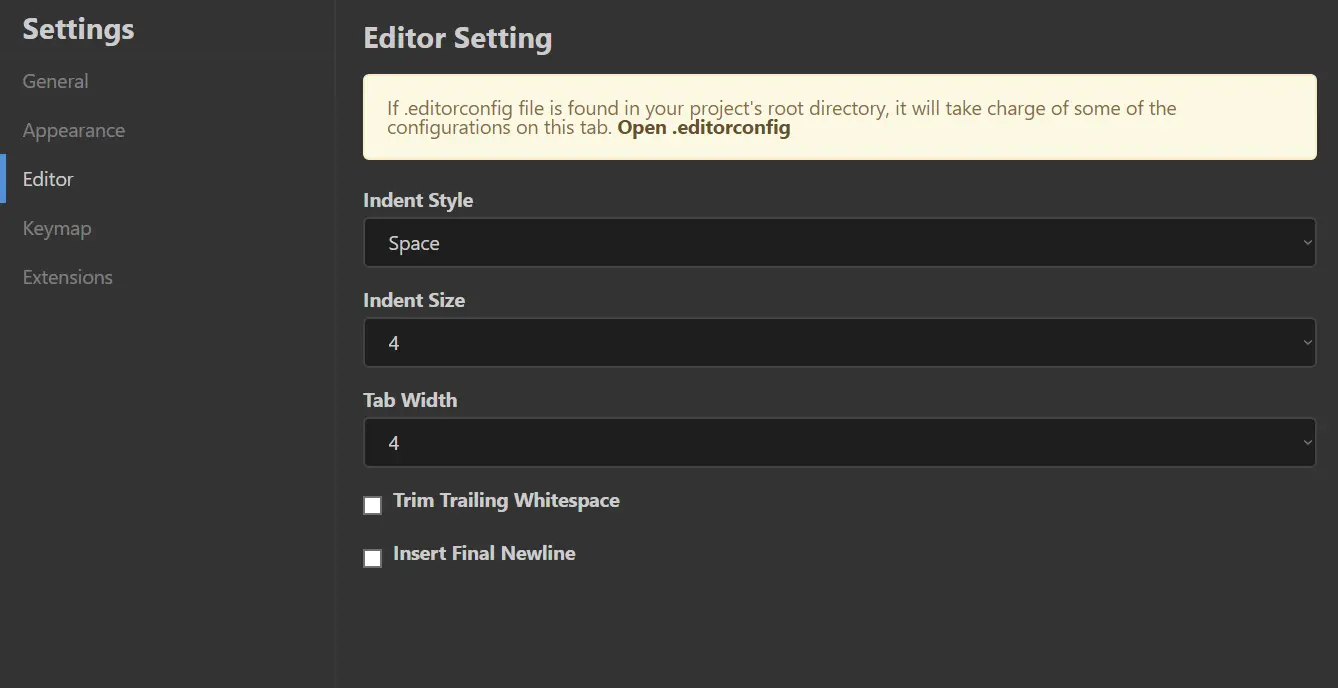The width and height of the screenshot is (1338, 688).
Task: Select the "Space" value in Indent Style
Action: (x=414, y=242)
